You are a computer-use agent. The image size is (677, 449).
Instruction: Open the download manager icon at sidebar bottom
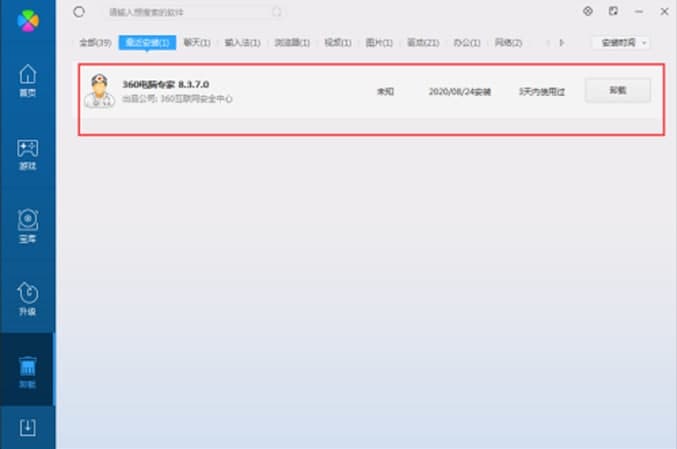point(28,427)
